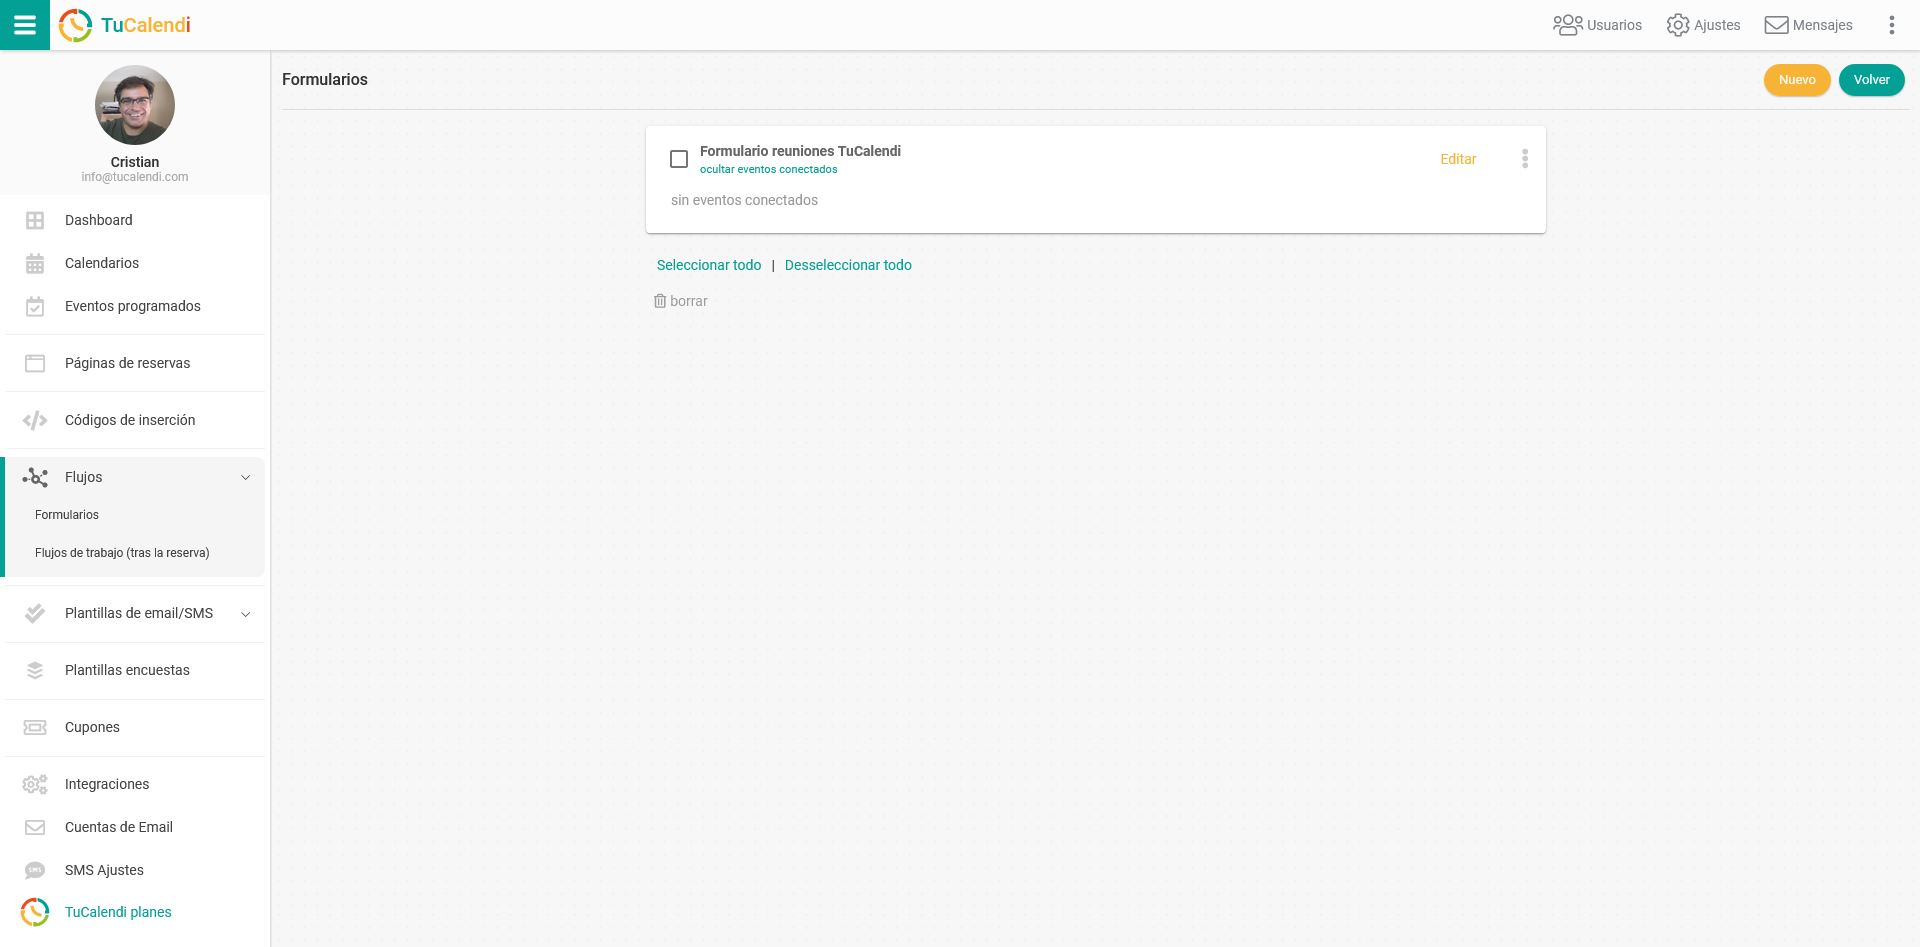Image resolution: width=1920 pixels, height=947 pixels.
Task: Open Eventos programados menu item
Action: click(x=133, y=306)
